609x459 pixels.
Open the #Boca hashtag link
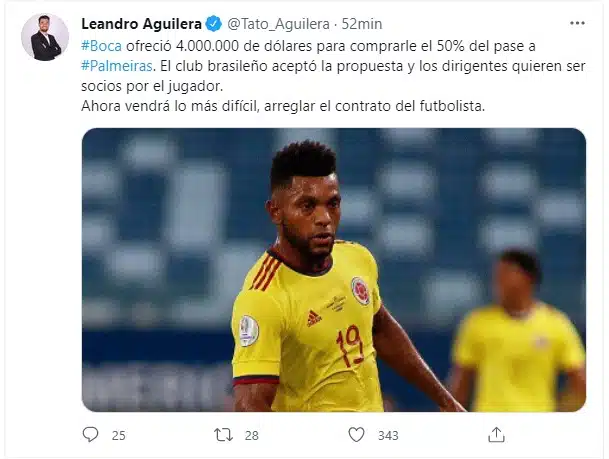(101, 46)
